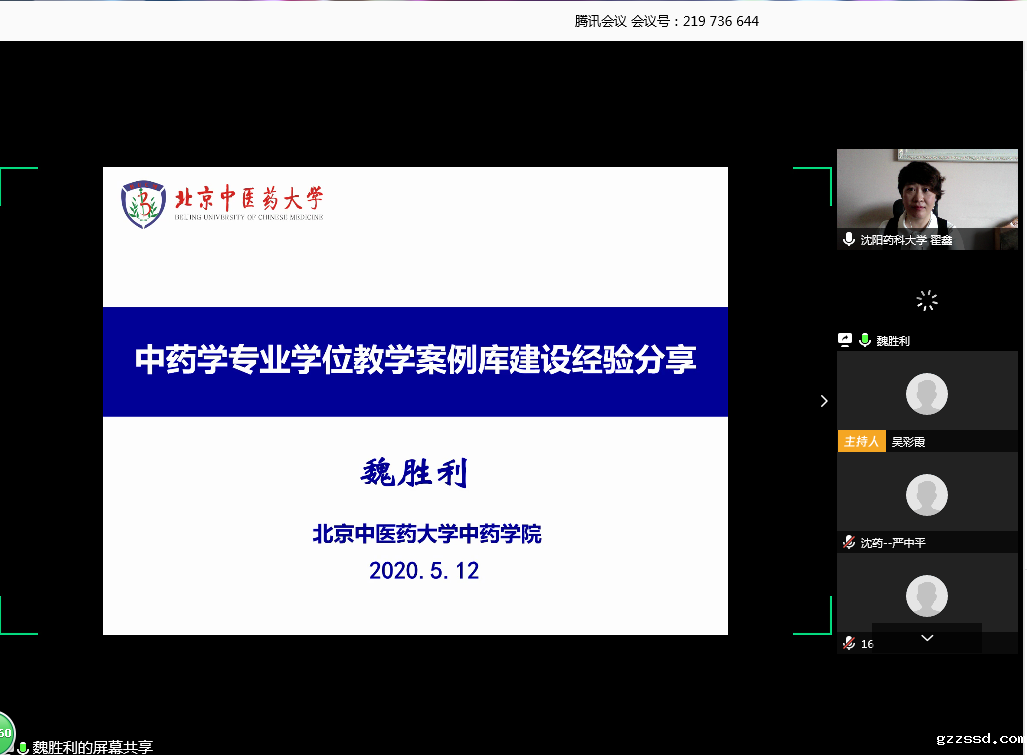This screenshot has height=755, width=1027.
Task: Click the blue slide title banner
Action: 415,361
